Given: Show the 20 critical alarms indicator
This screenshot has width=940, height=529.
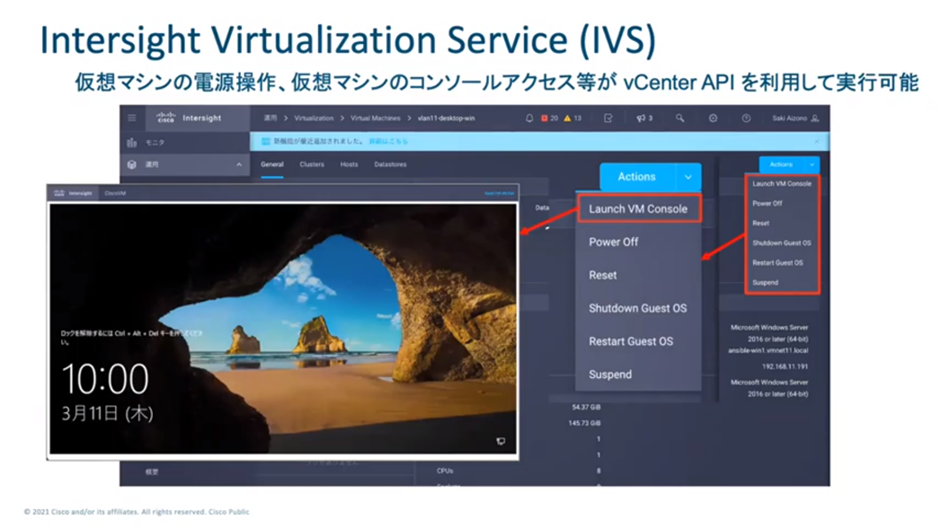Looking at the screenshot, I should 550,118.
